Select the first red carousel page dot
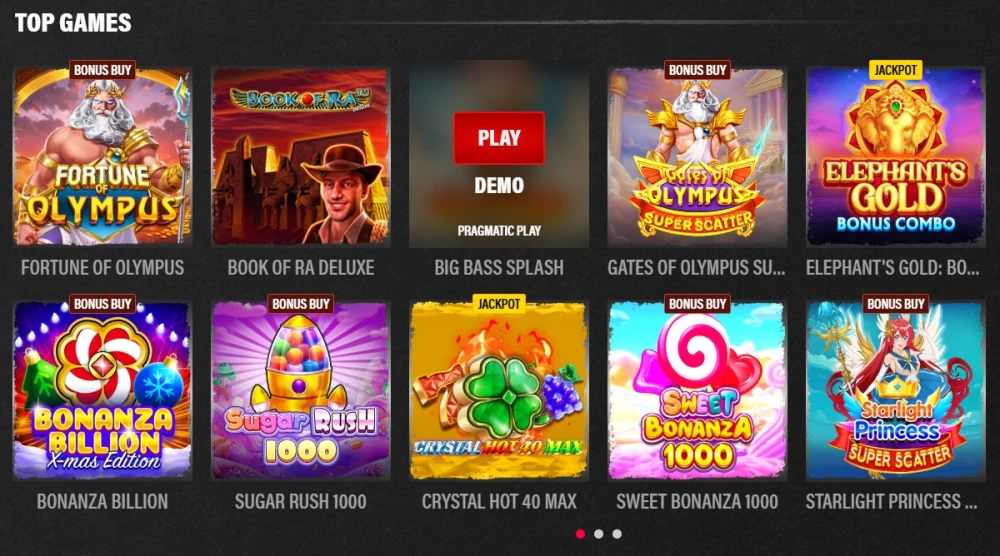 (x=580, y=534)
